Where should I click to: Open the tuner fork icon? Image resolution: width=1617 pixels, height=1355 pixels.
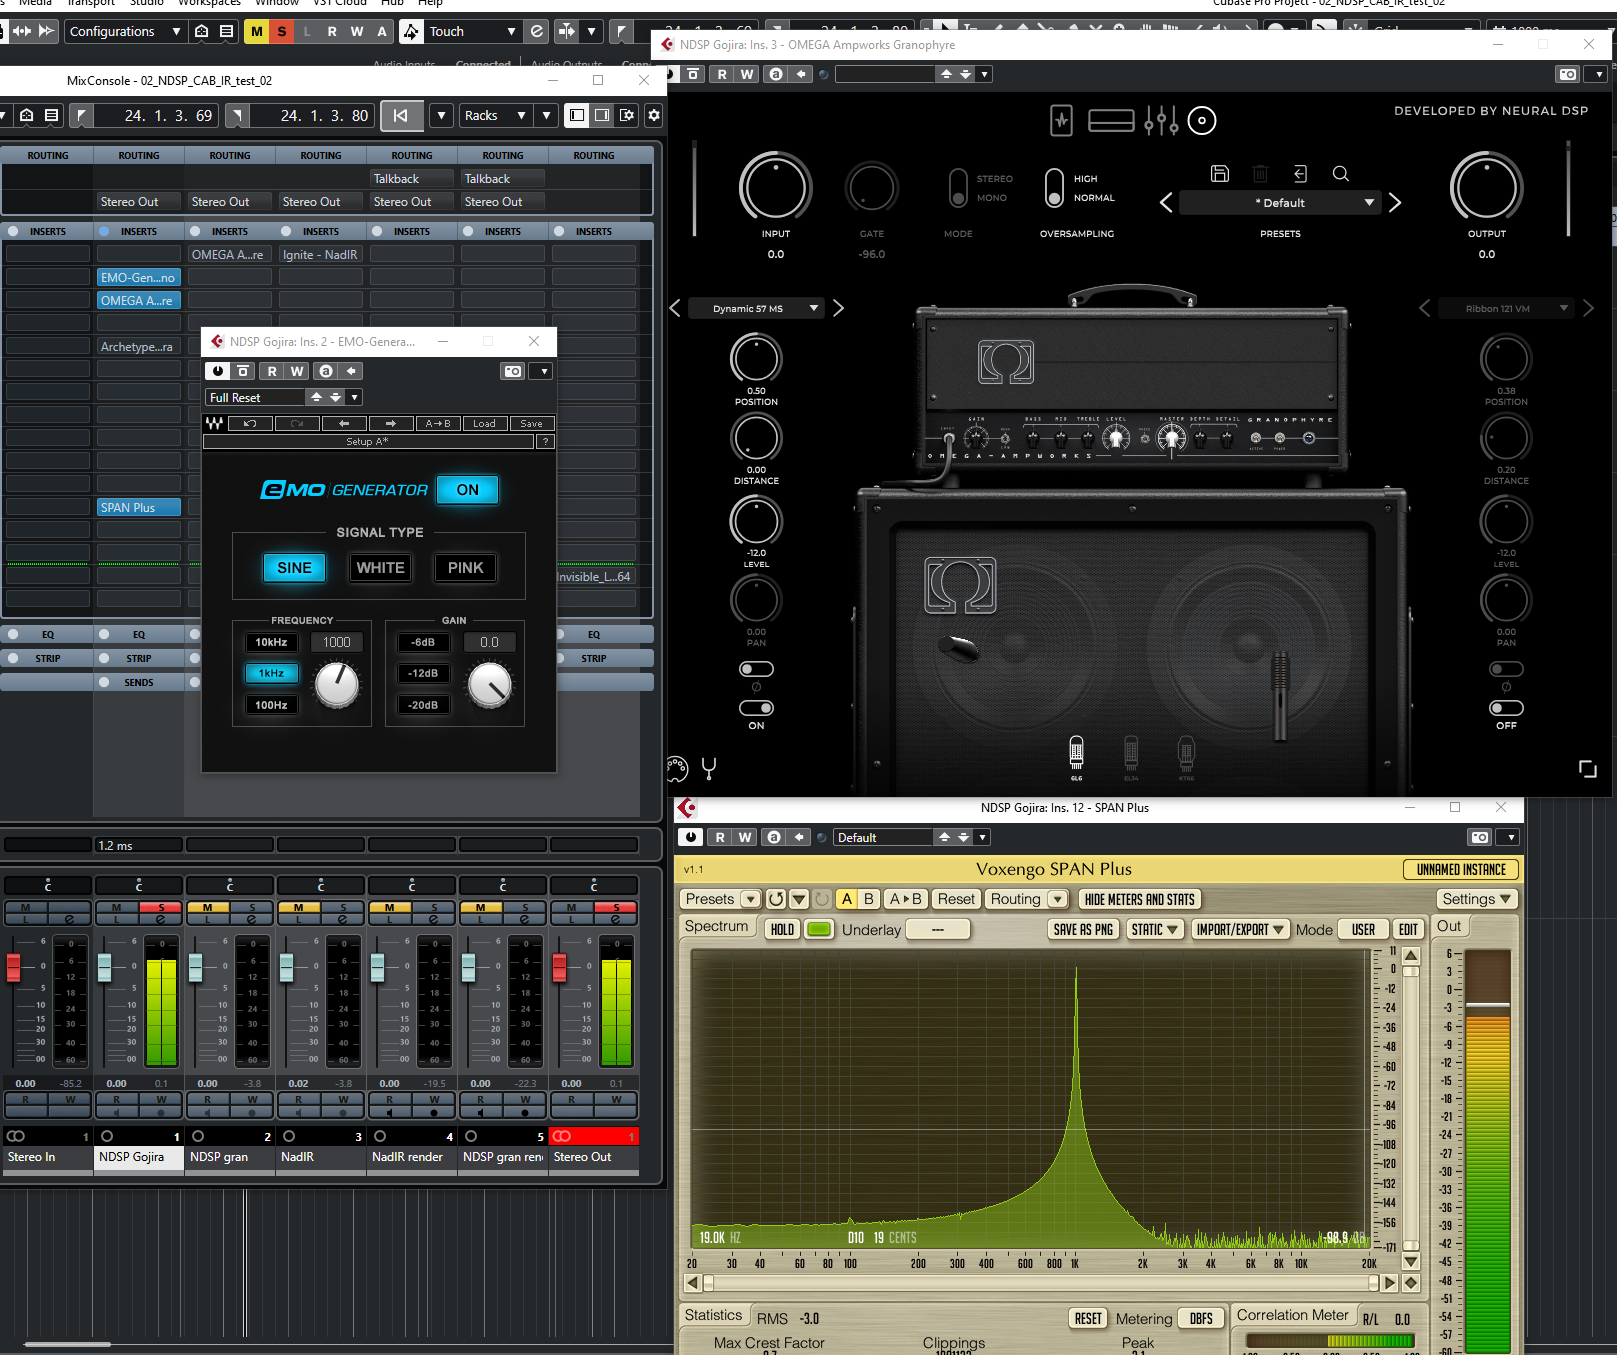[x=709, y=768]
